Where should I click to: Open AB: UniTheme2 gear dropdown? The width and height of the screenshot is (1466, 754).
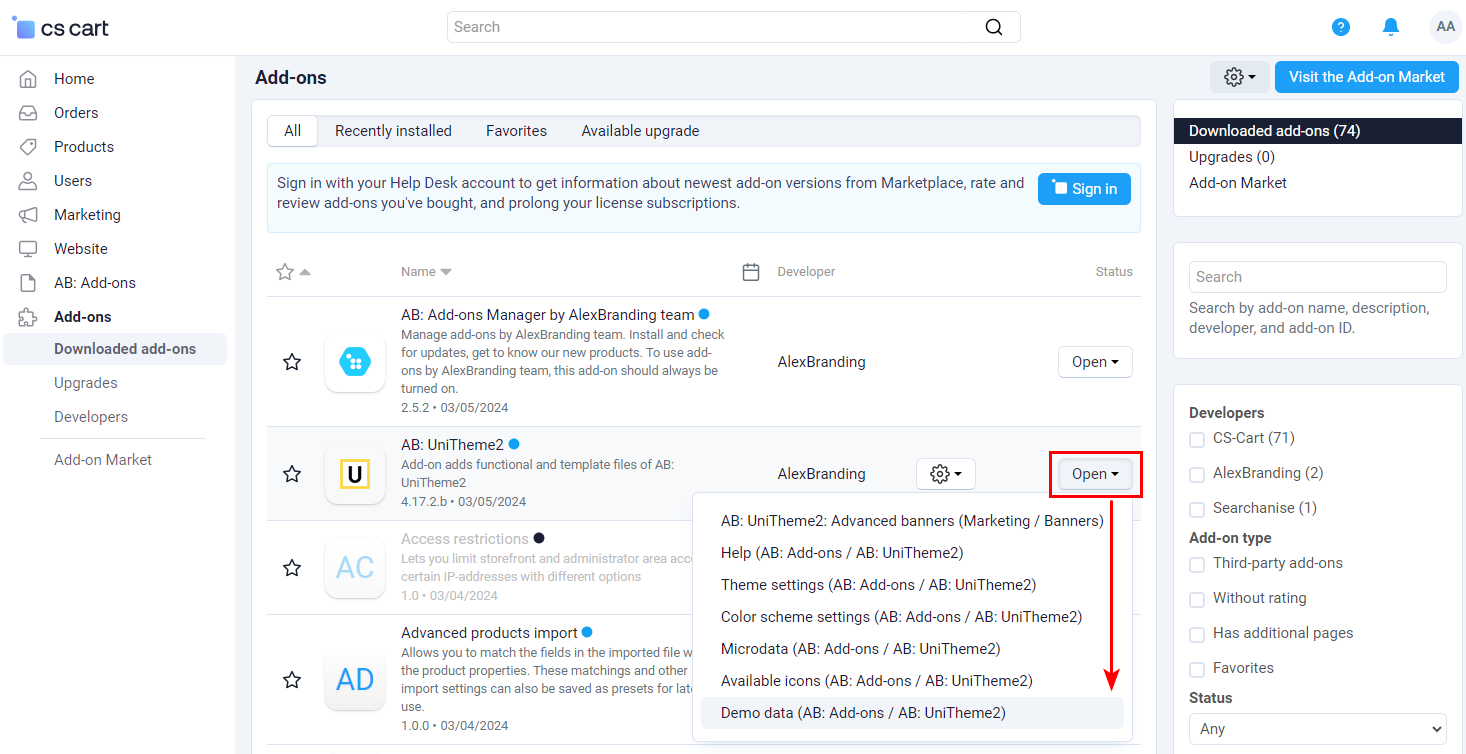click(x=946, y=474)
